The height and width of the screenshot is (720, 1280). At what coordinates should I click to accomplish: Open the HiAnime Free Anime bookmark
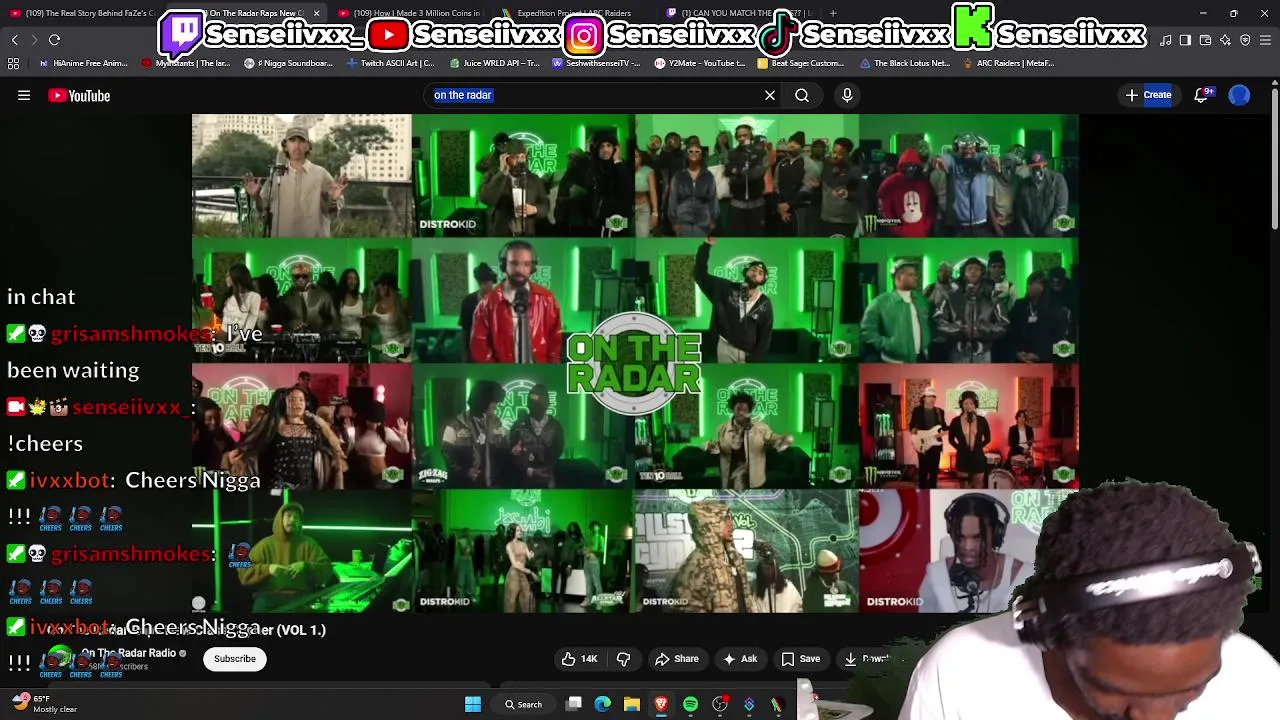point(83,63)
